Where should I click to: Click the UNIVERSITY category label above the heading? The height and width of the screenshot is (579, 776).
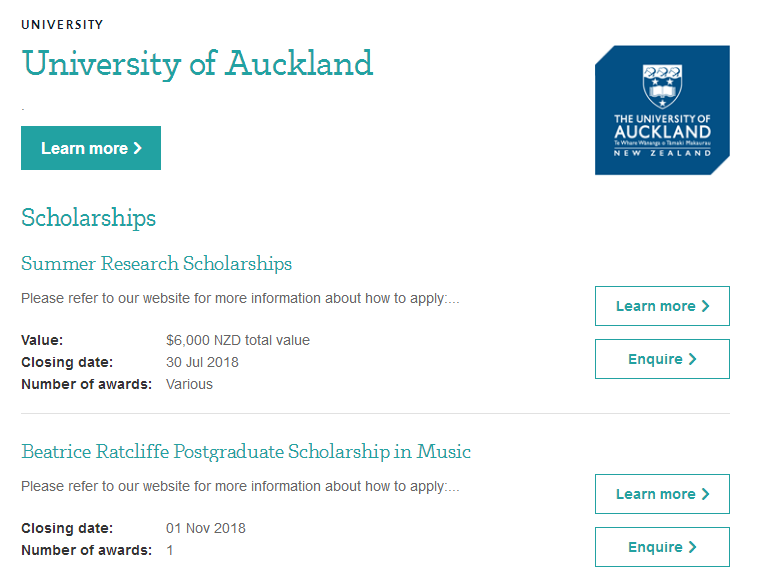[62, 25]
